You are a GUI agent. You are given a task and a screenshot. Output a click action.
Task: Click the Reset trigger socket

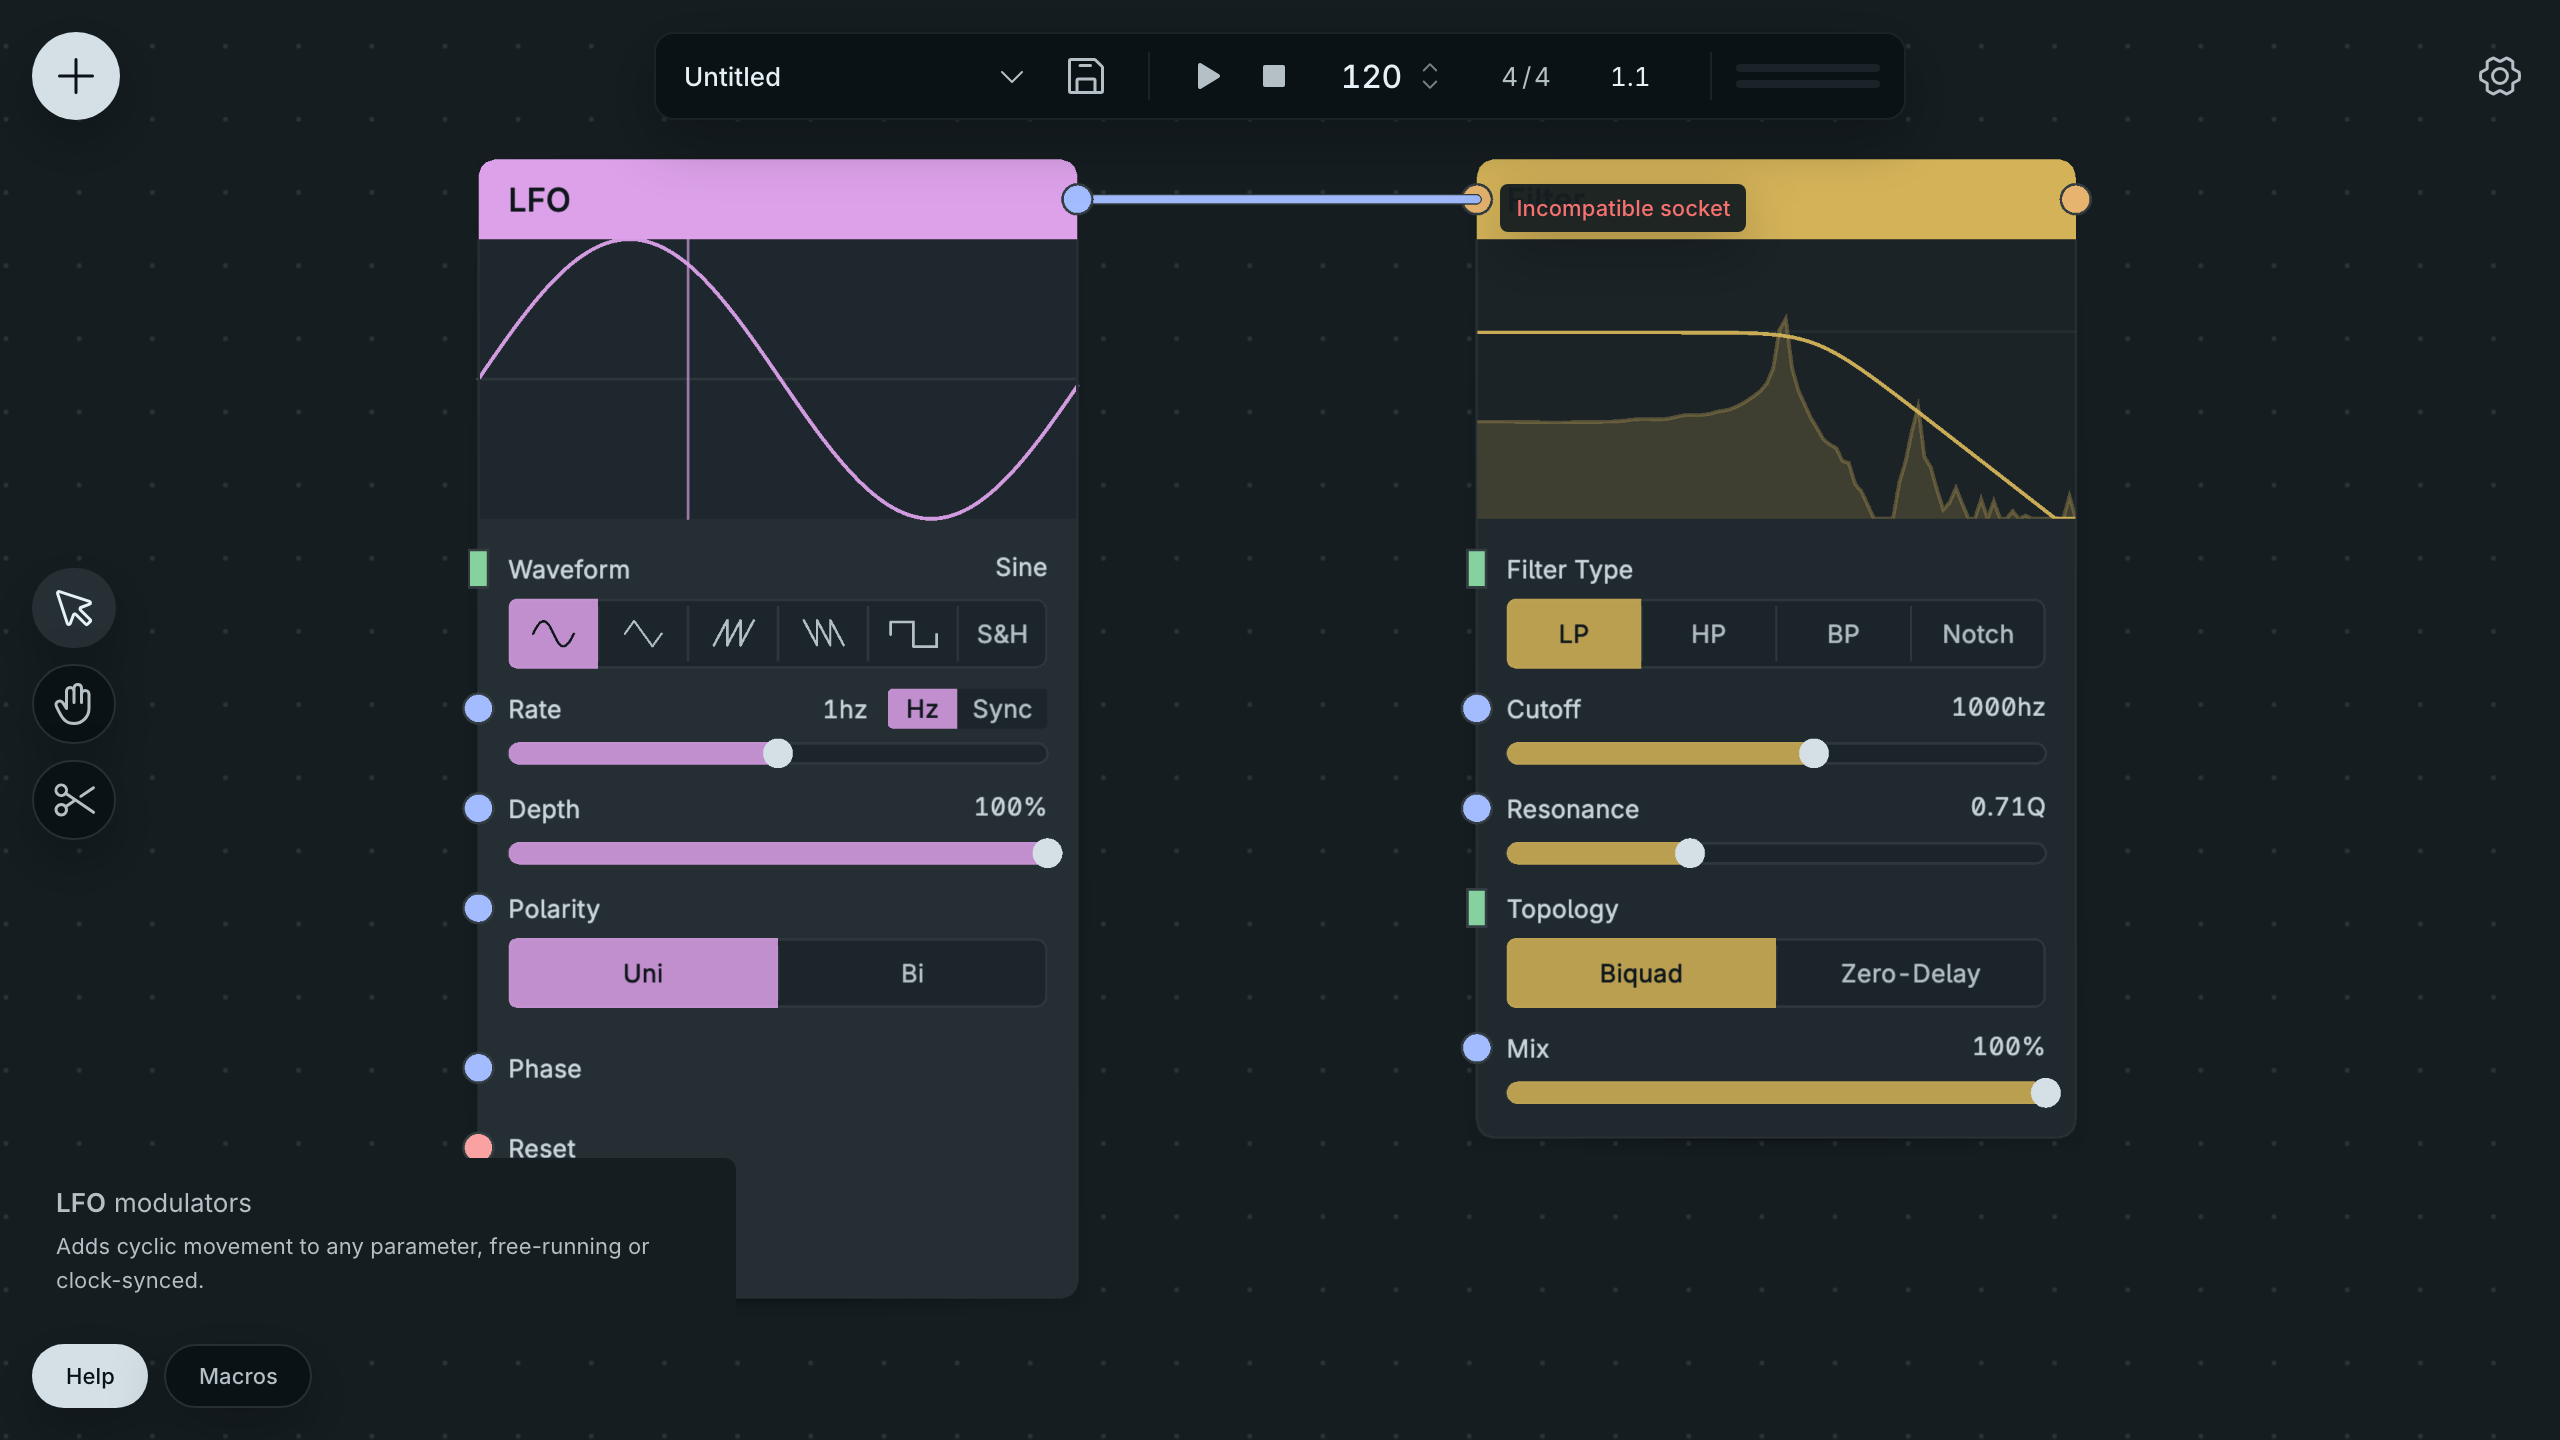tap(478, 1146)
